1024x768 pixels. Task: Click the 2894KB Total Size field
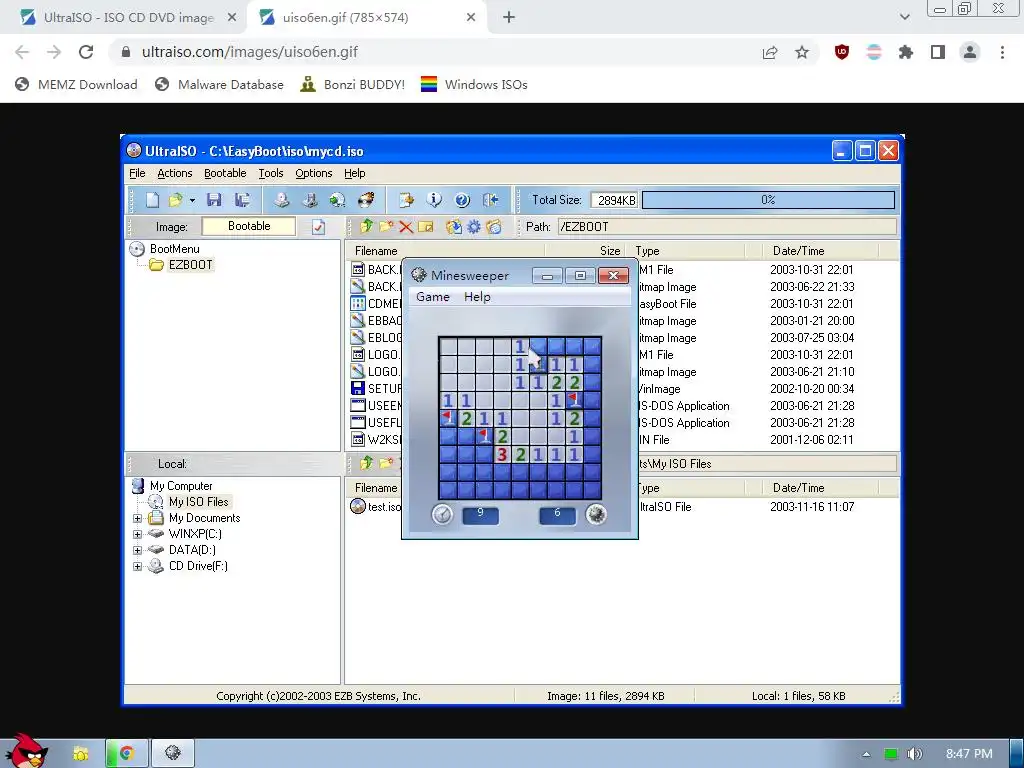[x=614, y=200]
